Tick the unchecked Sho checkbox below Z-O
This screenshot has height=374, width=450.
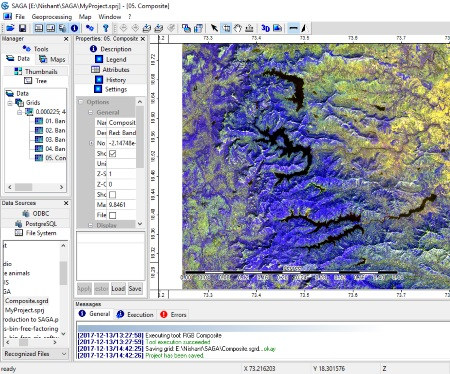tap(113, 194)
